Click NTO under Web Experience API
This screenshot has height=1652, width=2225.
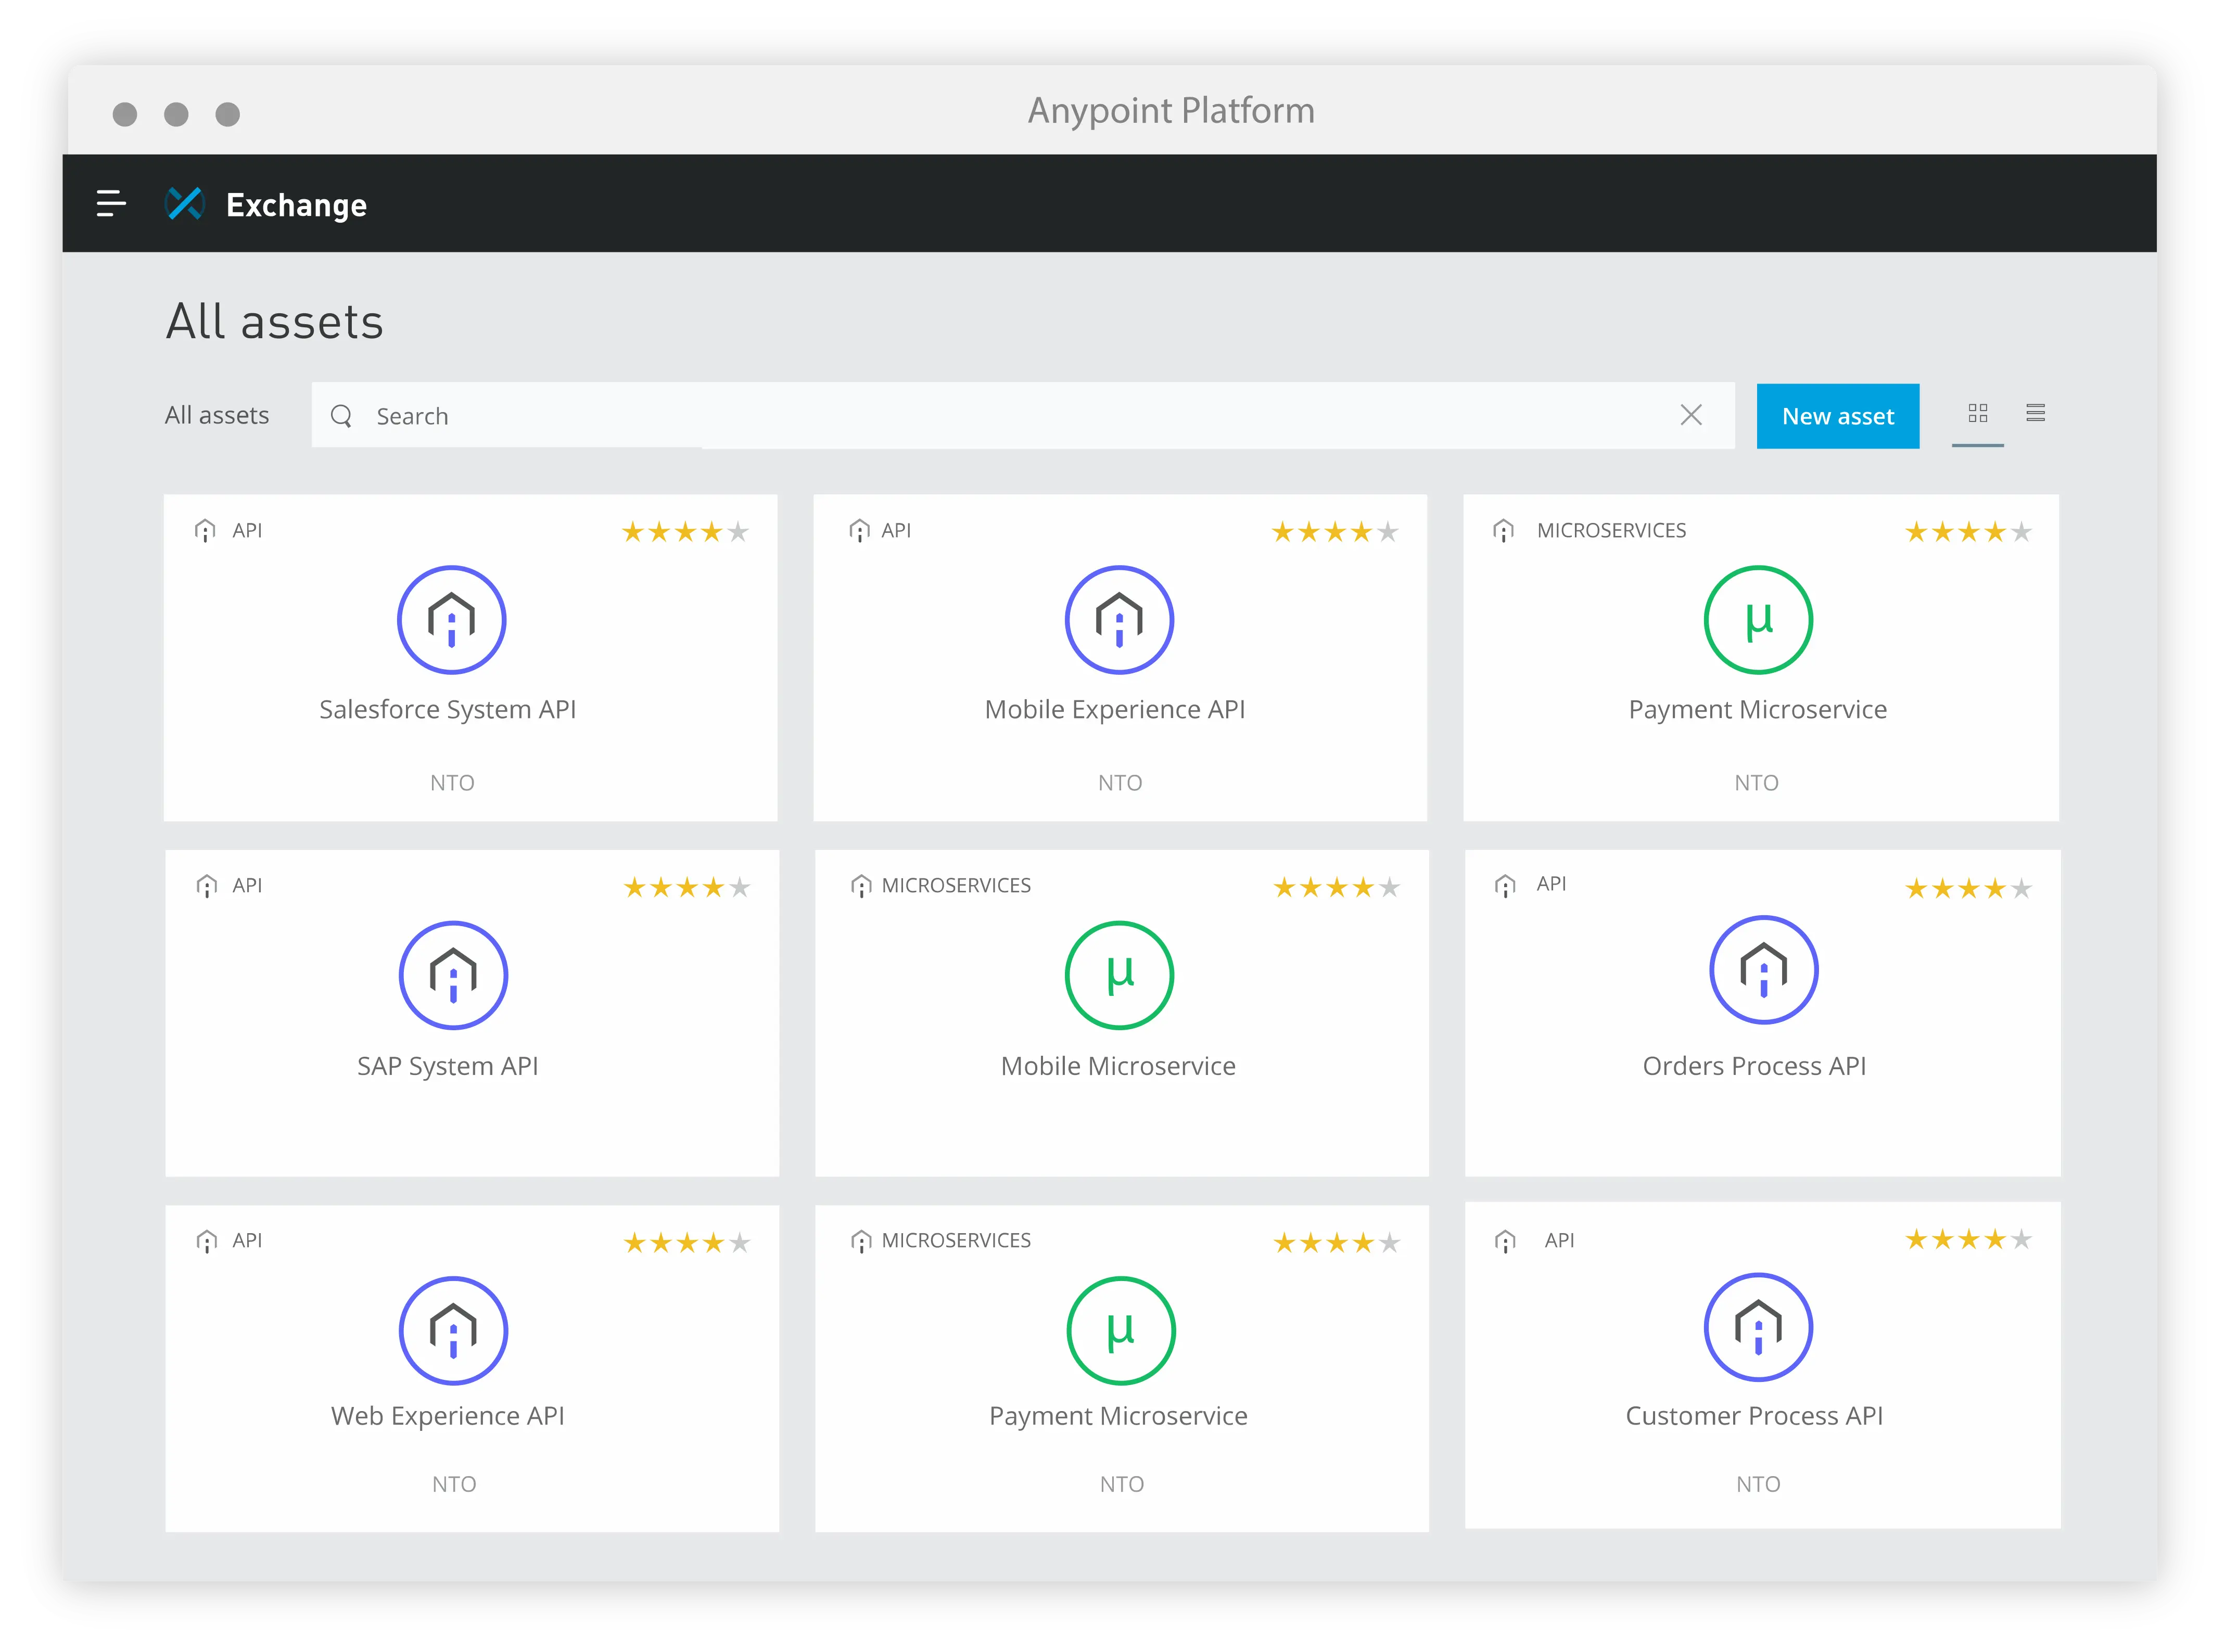(x=454, y=1484)
